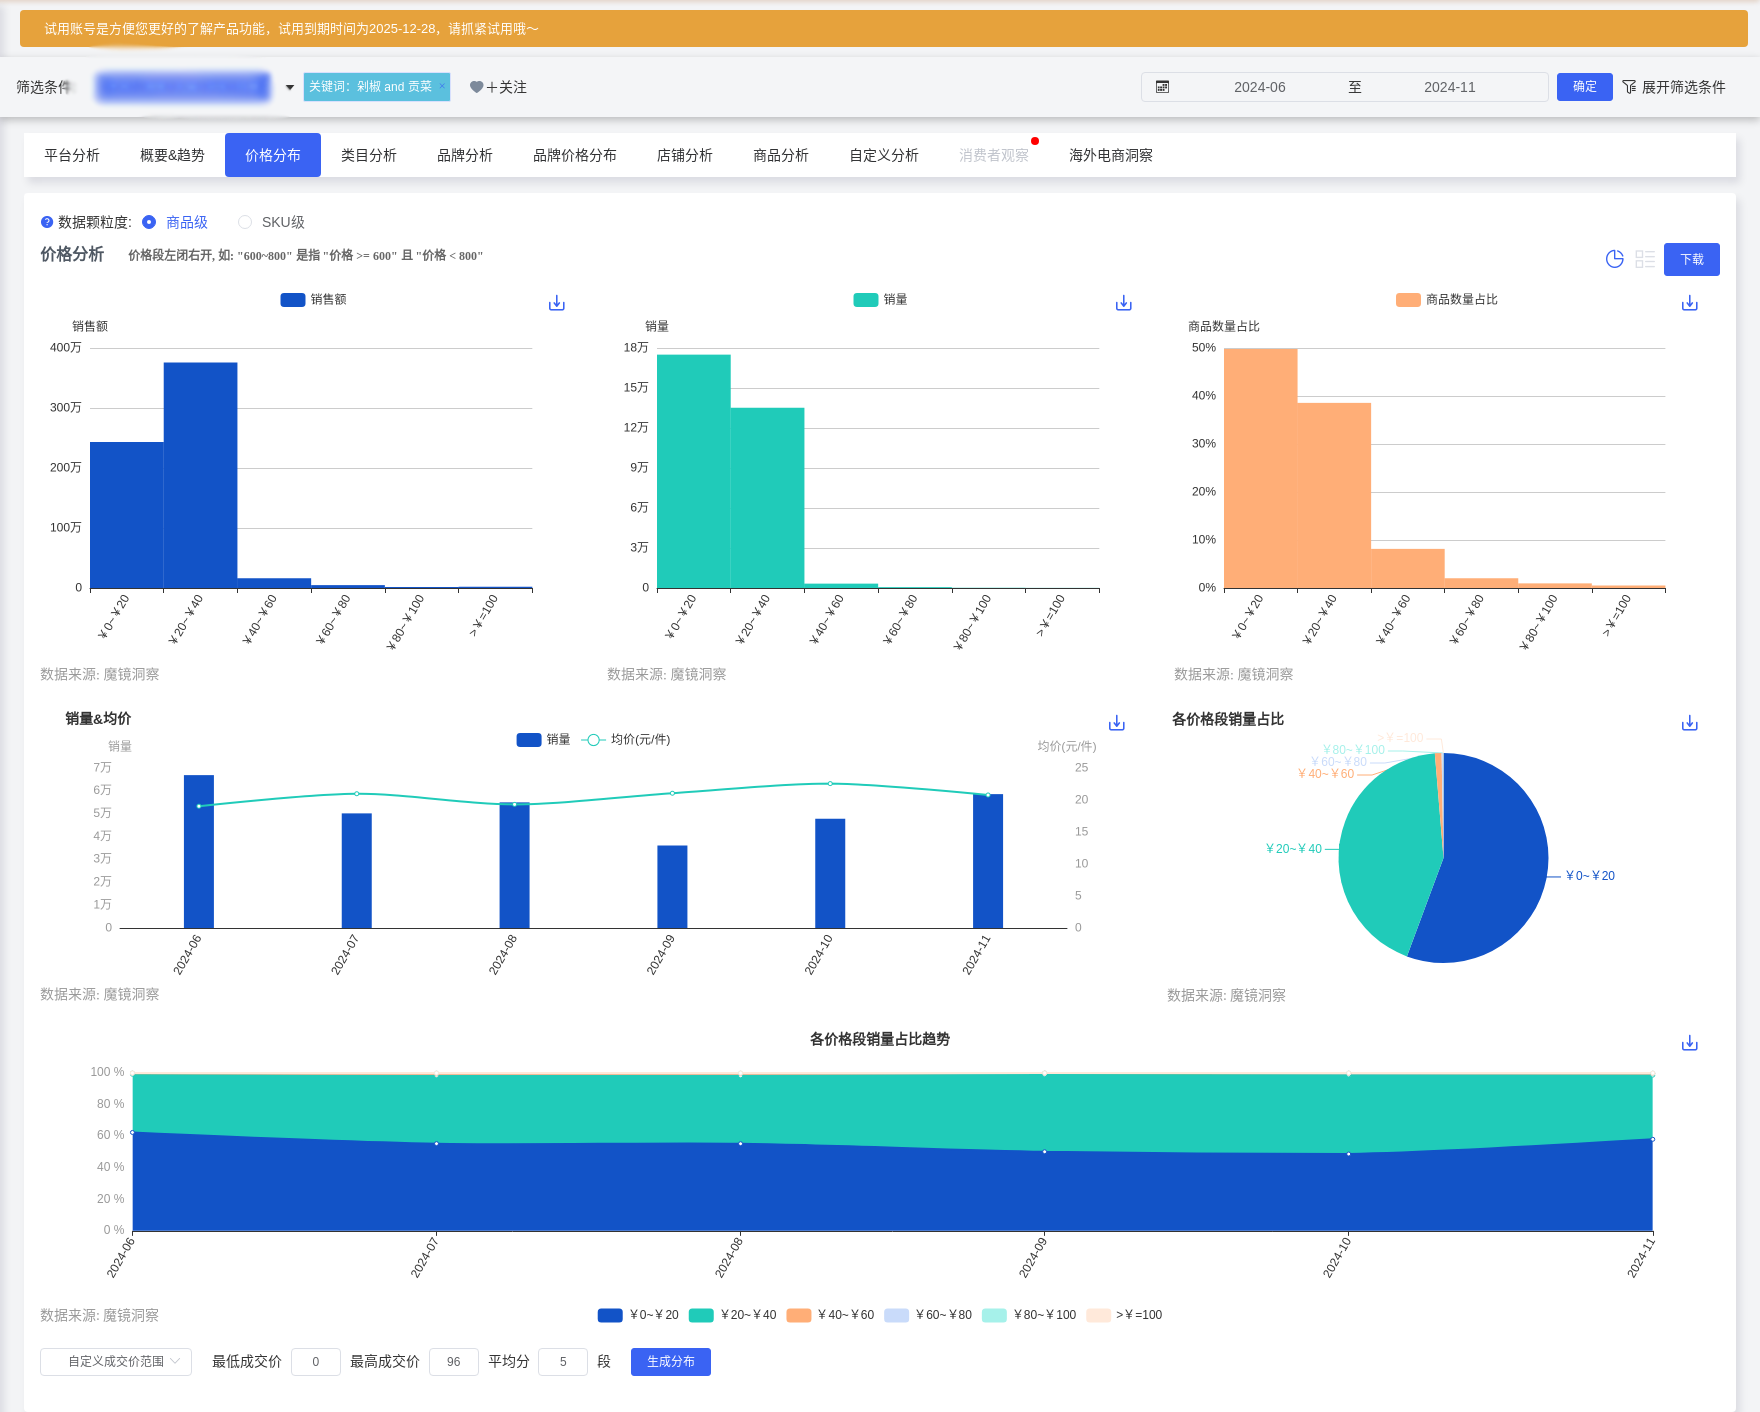1760x1412 pixels.
Task: Open the 店铺分析 tab
Action: coord(685,155)
